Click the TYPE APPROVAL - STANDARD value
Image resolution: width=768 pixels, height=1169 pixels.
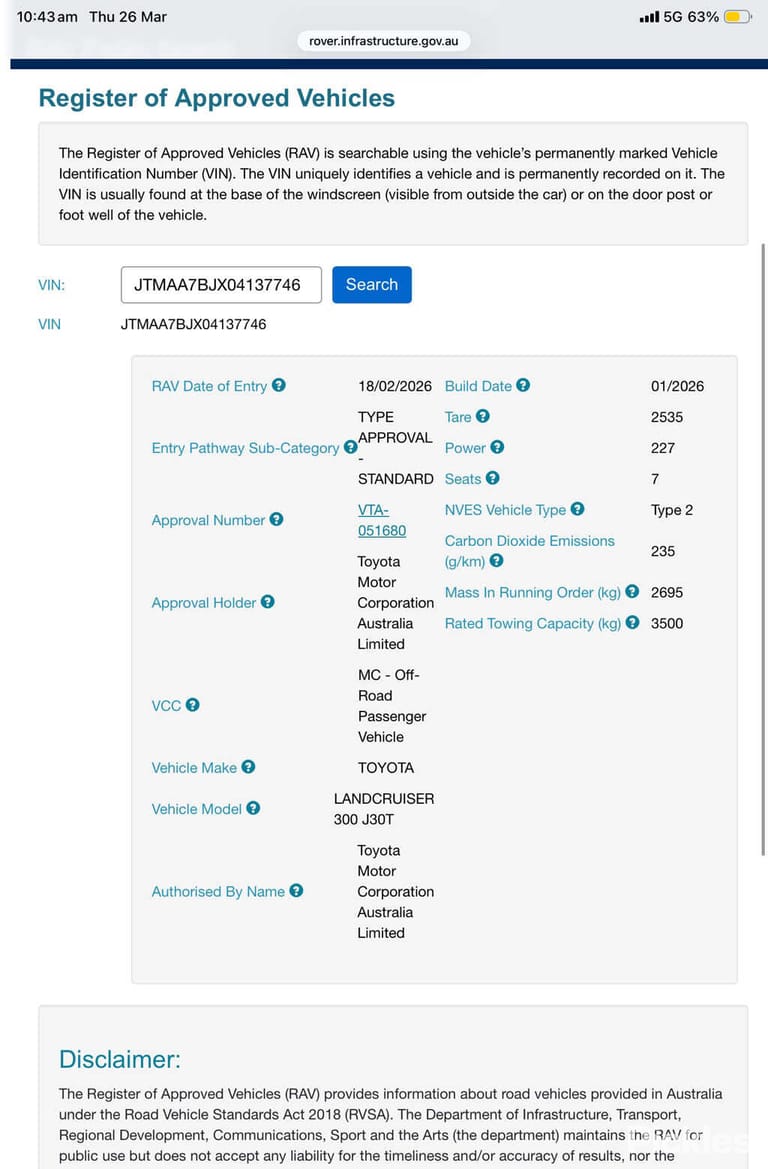coord(395,447)
